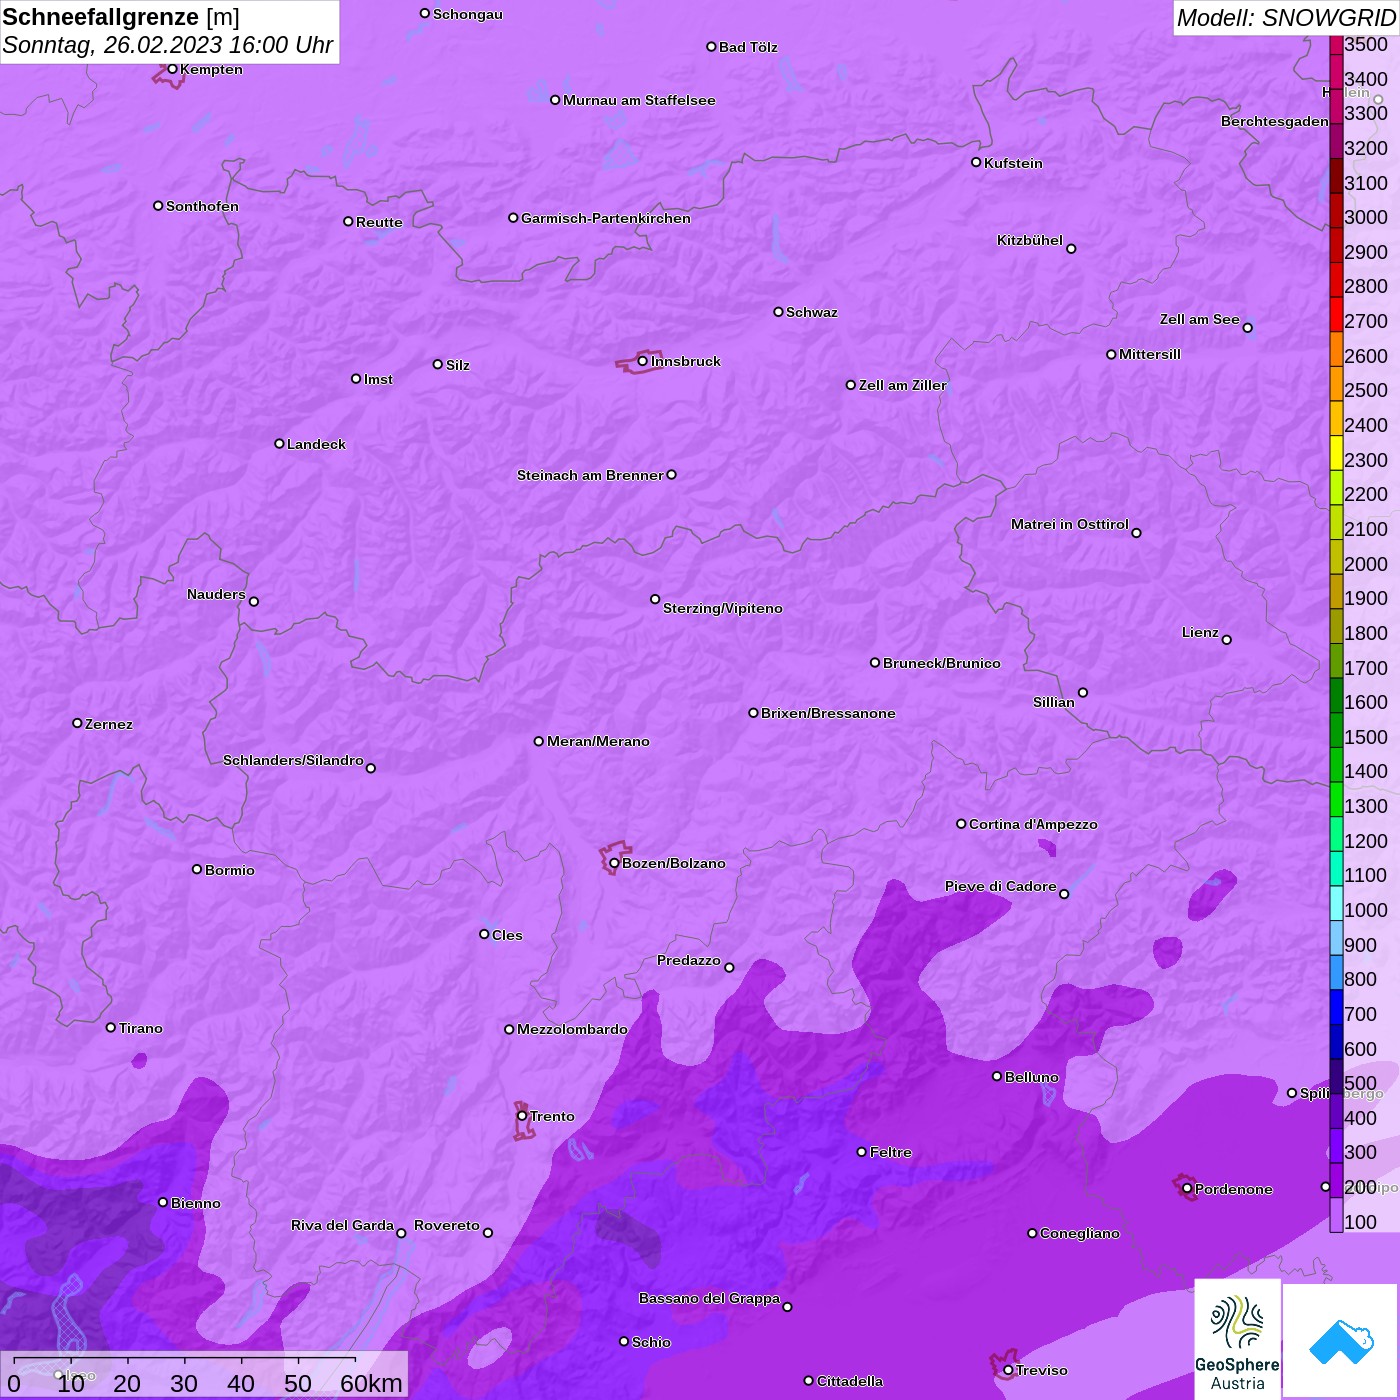Viewport: 1400px width, 1400px height.
Task: Select the Berchtesgaden label
Action: point(1275,121)
